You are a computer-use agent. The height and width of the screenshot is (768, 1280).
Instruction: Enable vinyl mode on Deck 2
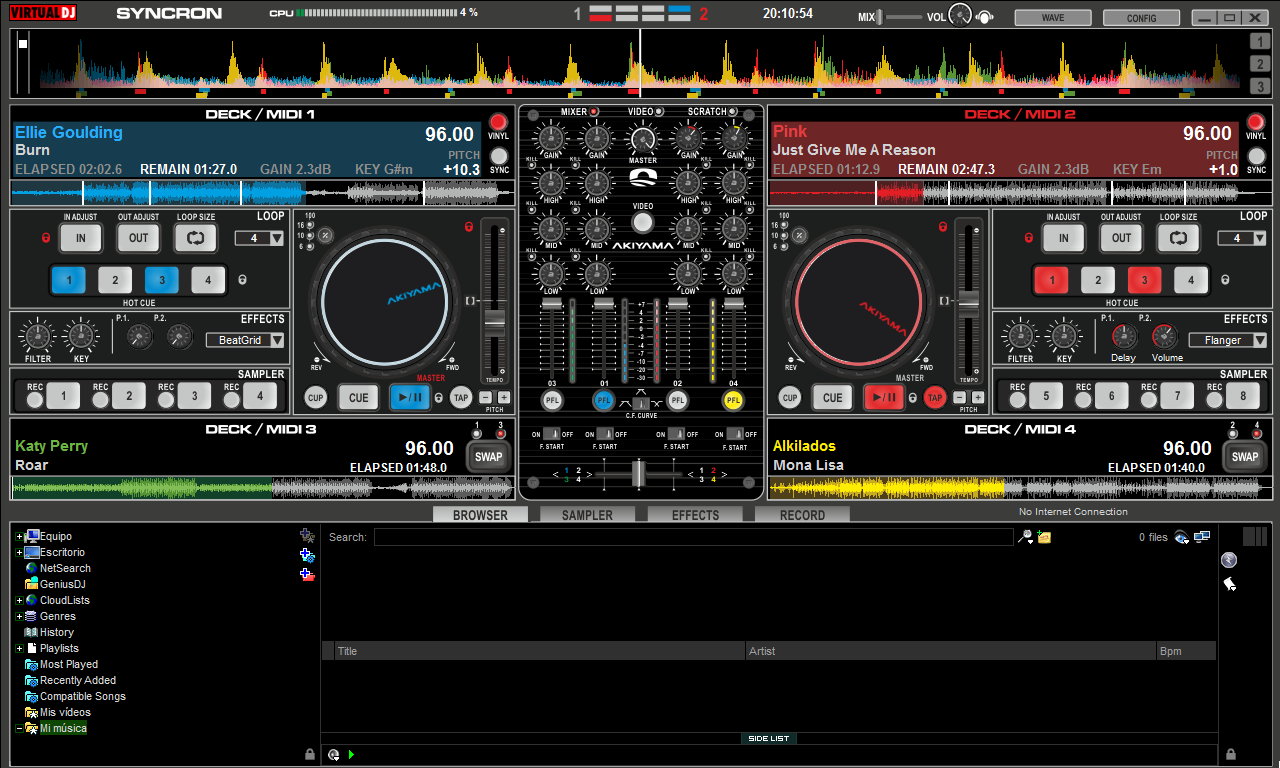point(1256,123)
